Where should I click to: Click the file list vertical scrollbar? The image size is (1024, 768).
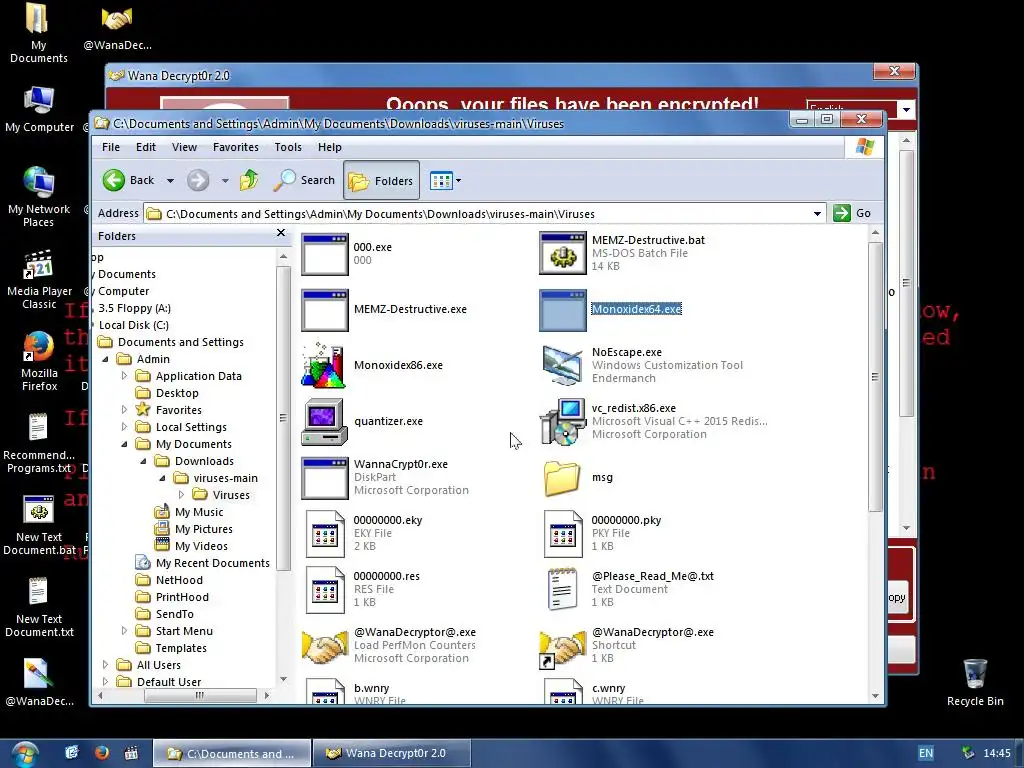[875, 376]
